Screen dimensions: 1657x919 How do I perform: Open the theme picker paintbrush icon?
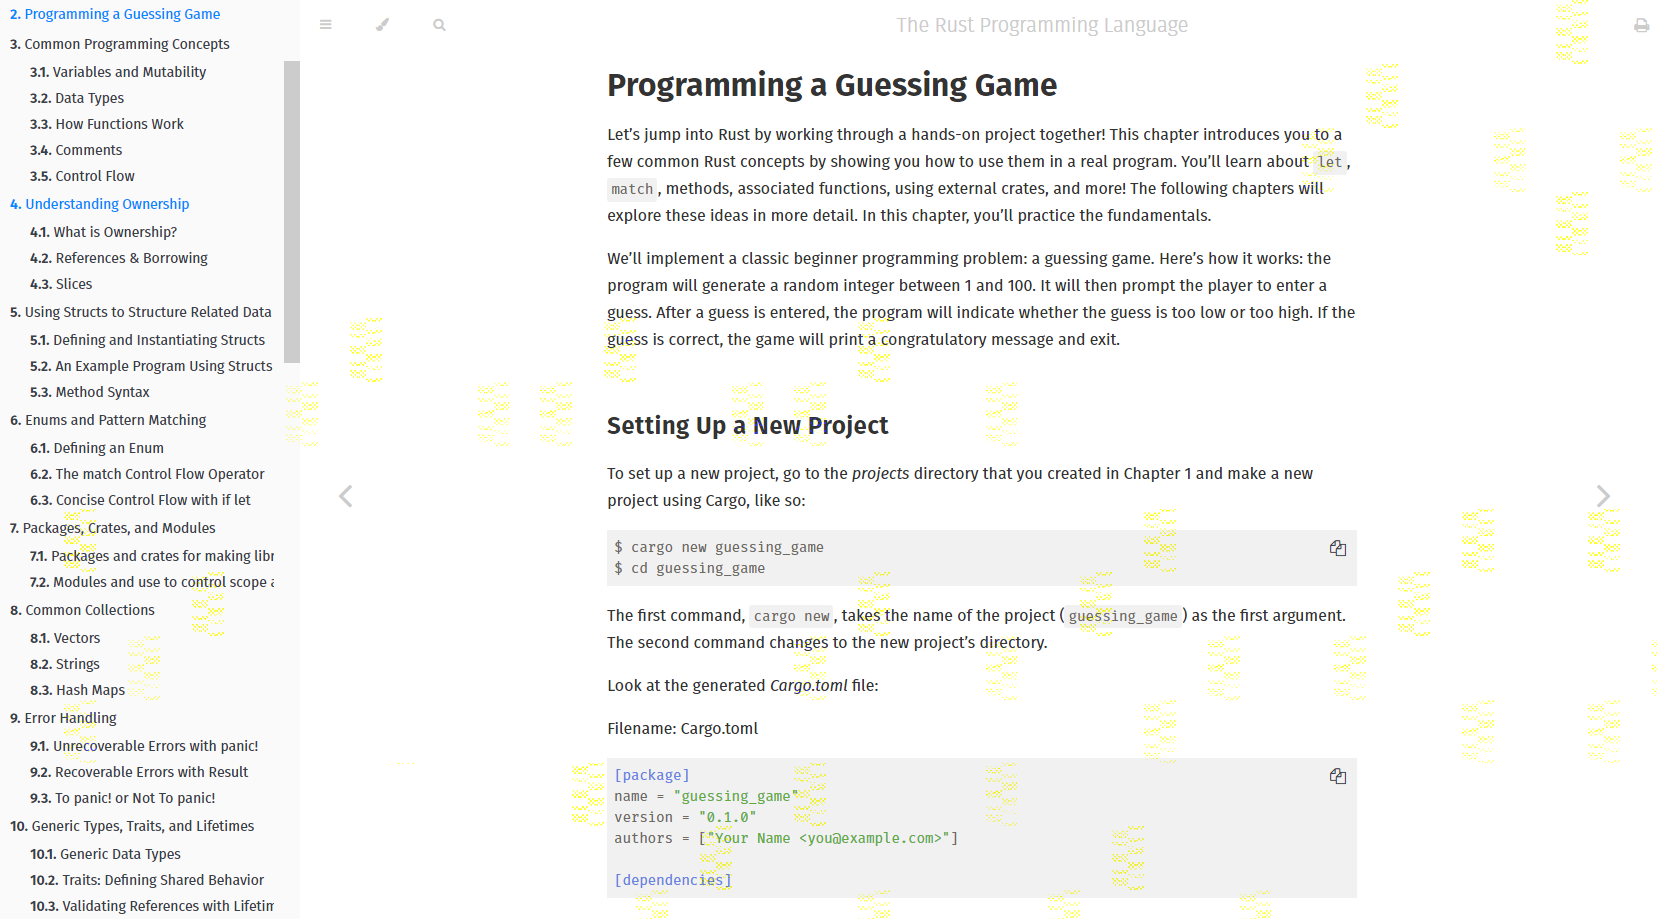[382, 25]
